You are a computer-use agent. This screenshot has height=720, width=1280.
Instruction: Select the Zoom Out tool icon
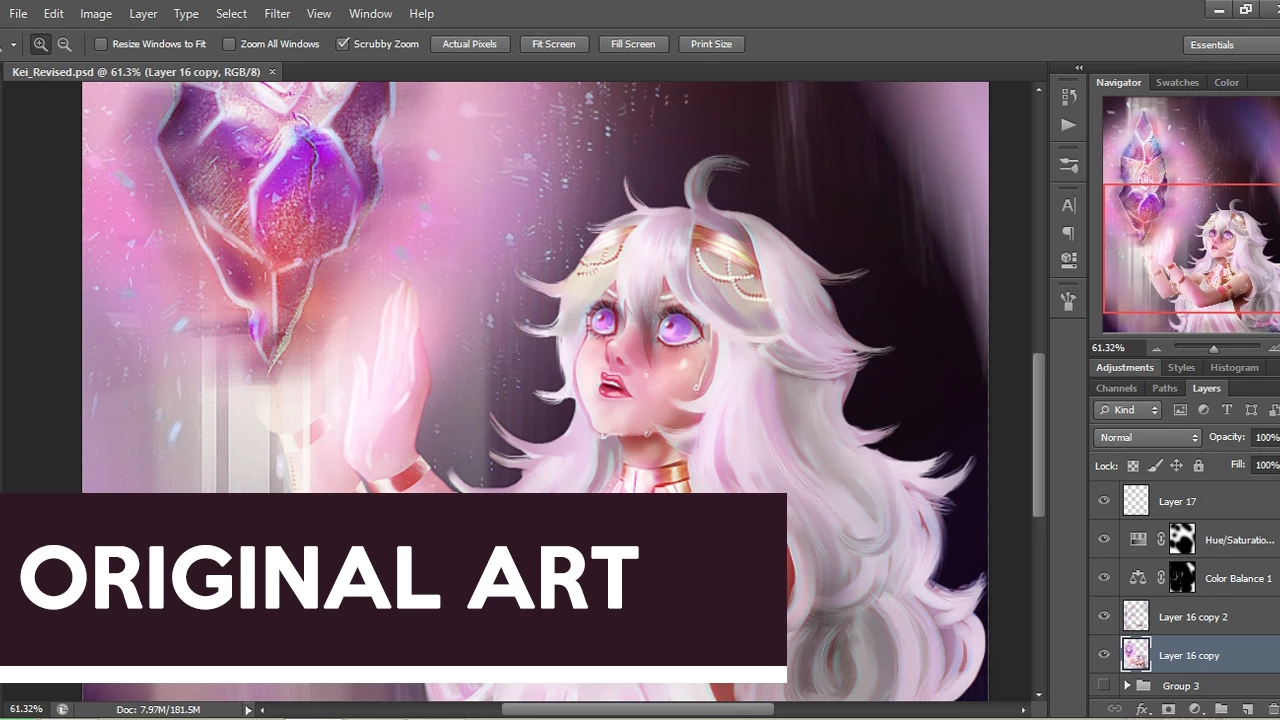64,44
